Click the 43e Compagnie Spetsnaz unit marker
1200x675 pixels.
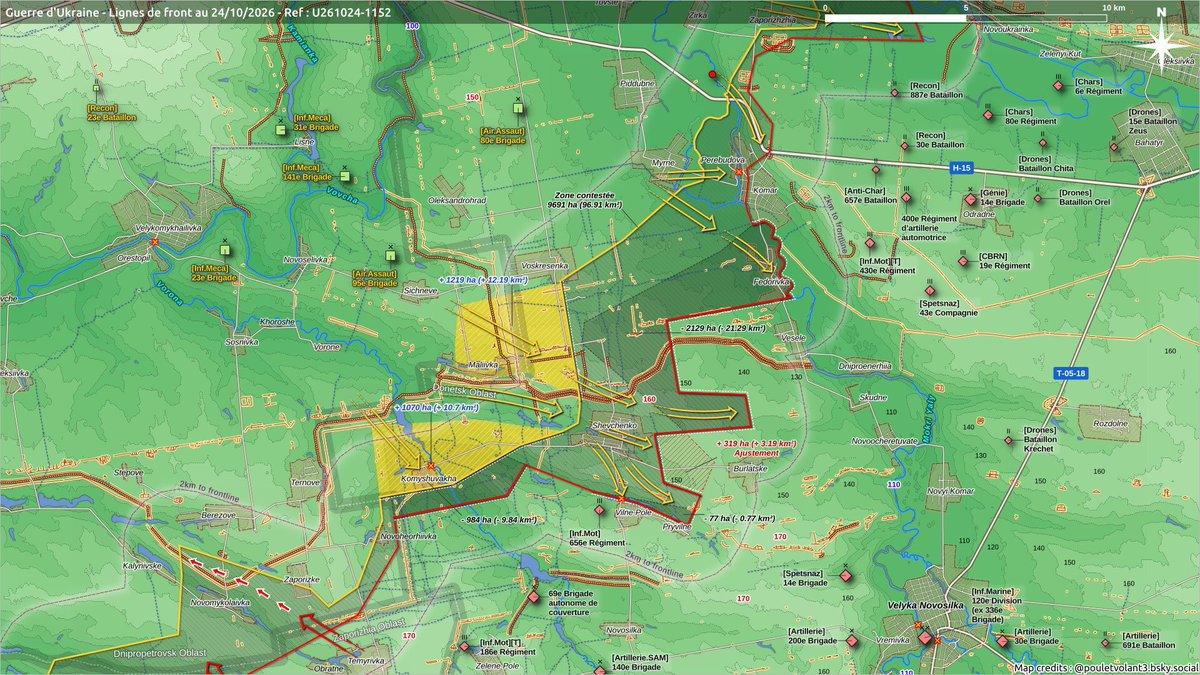coord(930,292)
